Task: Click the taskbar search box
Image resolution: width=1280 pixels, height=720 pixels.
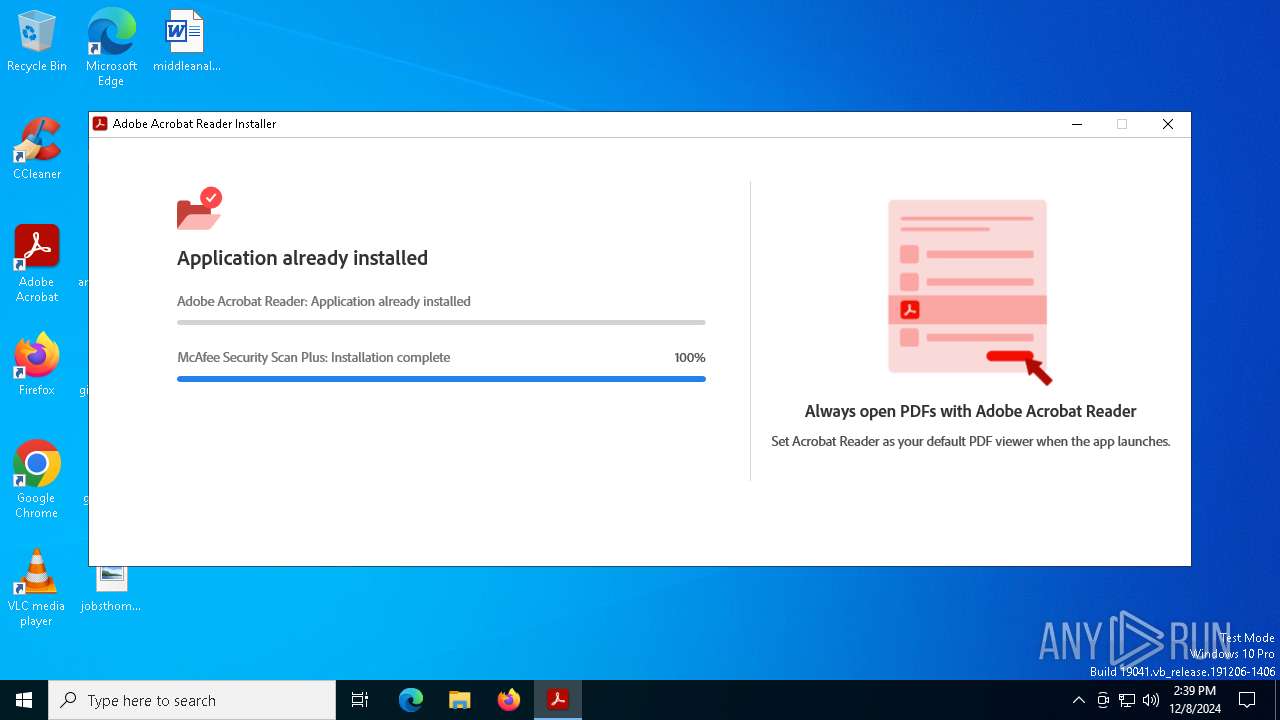Action: tap(192, 700)
